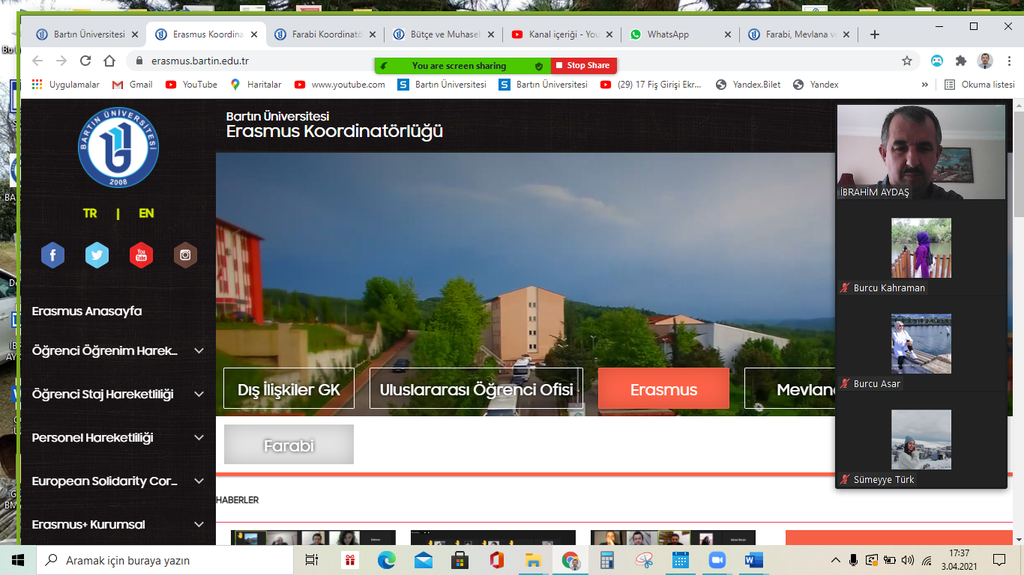Show more bookmarks with double chevron

pyautogui.click(x=925, y=84)
